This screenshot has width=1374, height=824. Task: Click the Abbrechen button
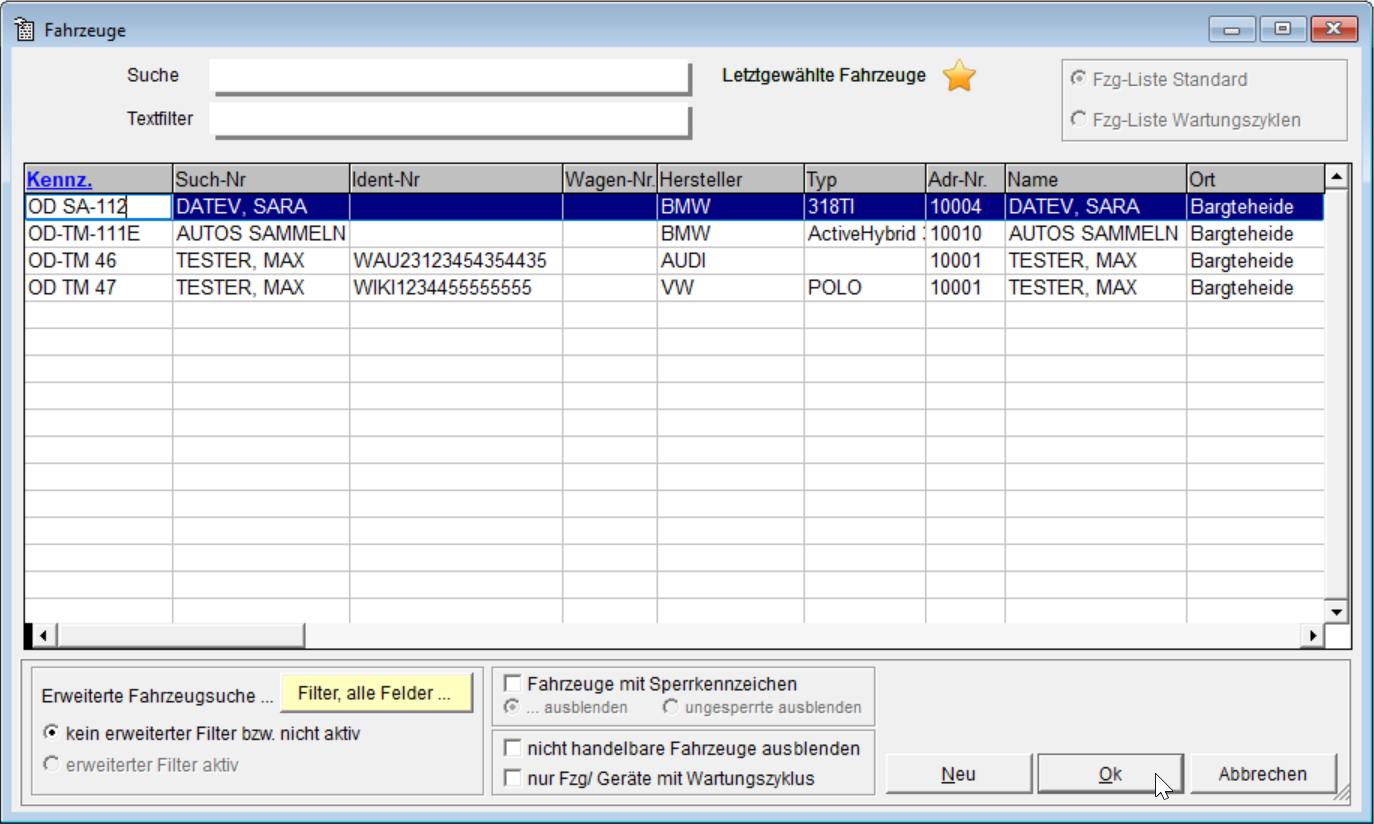pos(1262,774)
